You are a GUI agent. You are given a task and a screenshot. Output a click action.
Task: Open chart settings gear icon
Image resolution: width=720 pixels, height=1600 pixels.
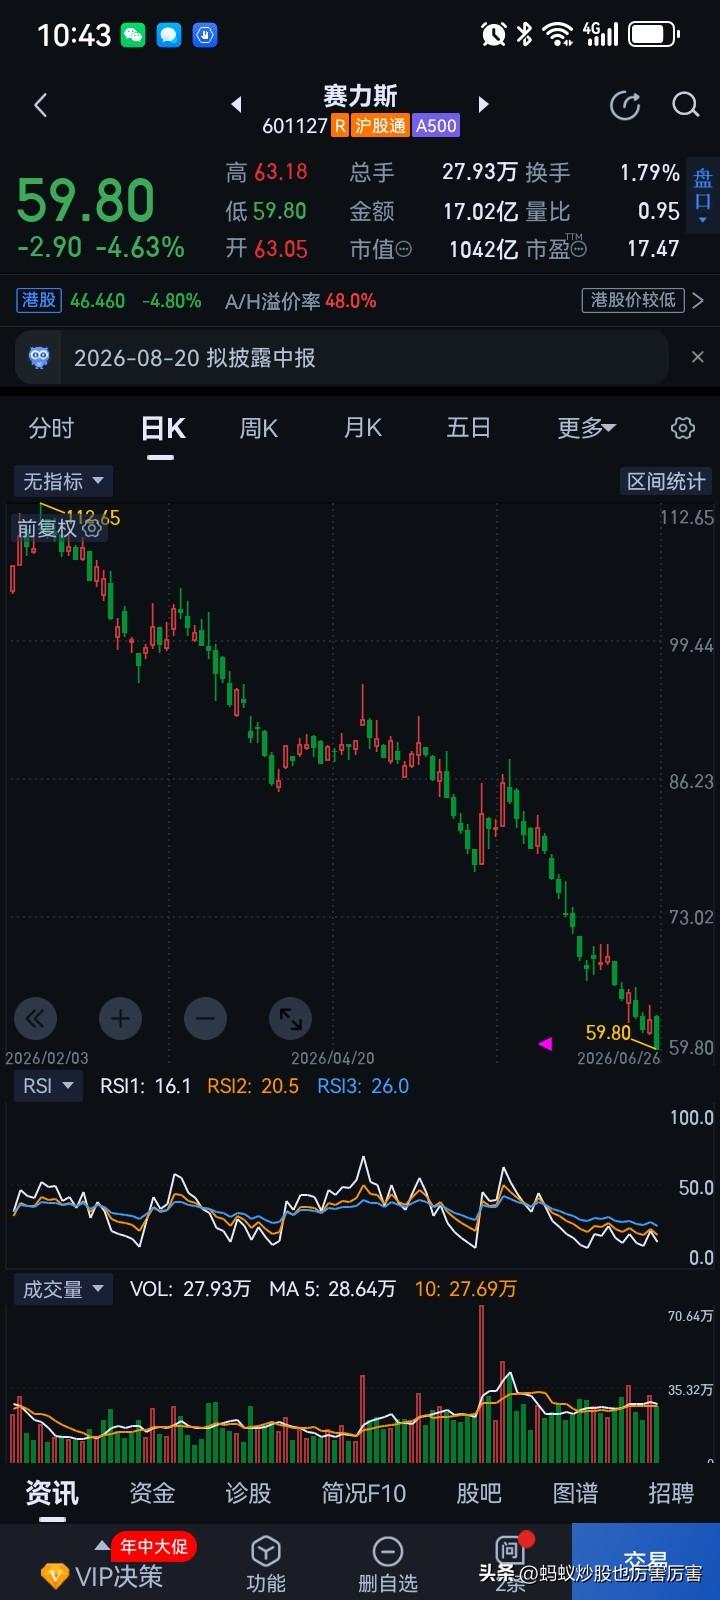tap(683, 428)
